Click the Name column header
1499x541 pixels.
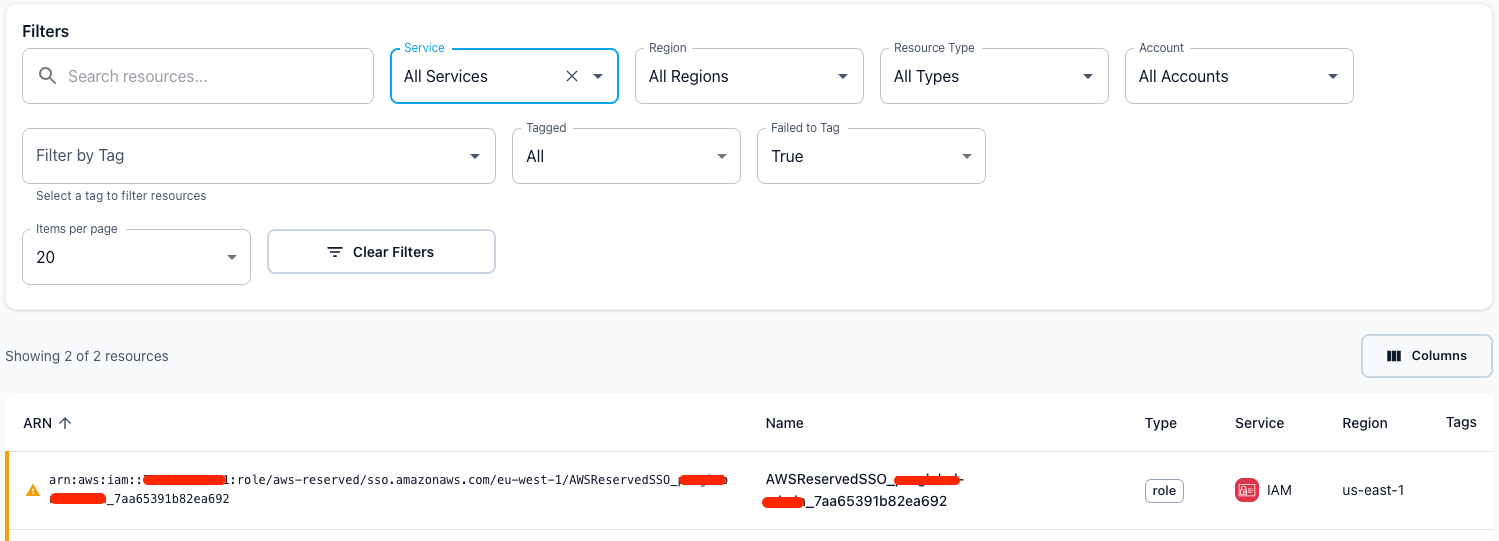(785, 423)
